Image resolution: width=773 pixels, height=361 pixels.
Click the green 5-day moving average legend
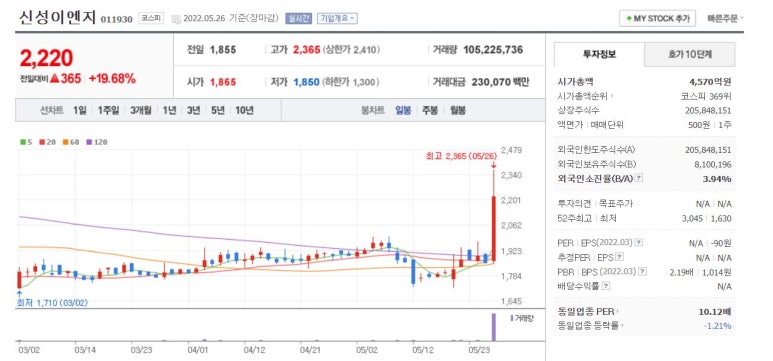click(26, 142)
